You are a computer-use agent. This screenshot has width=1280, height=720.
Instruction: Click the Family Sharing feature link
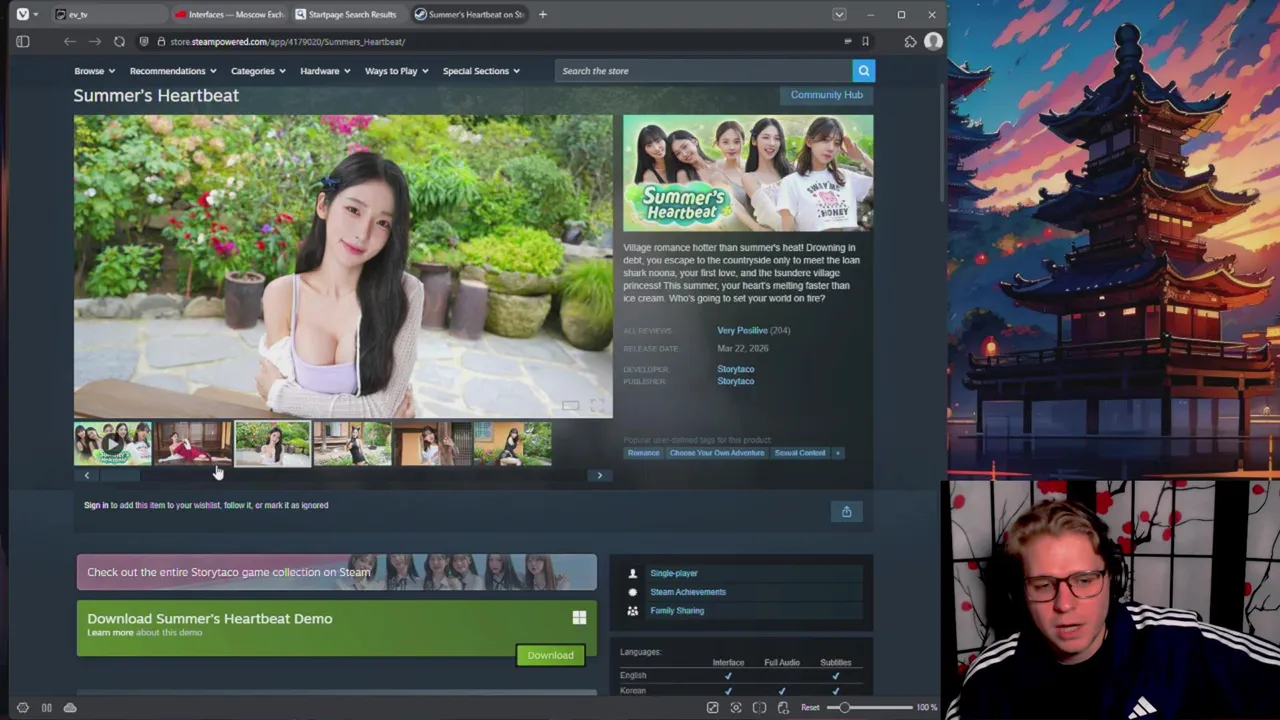click(677, 611)
